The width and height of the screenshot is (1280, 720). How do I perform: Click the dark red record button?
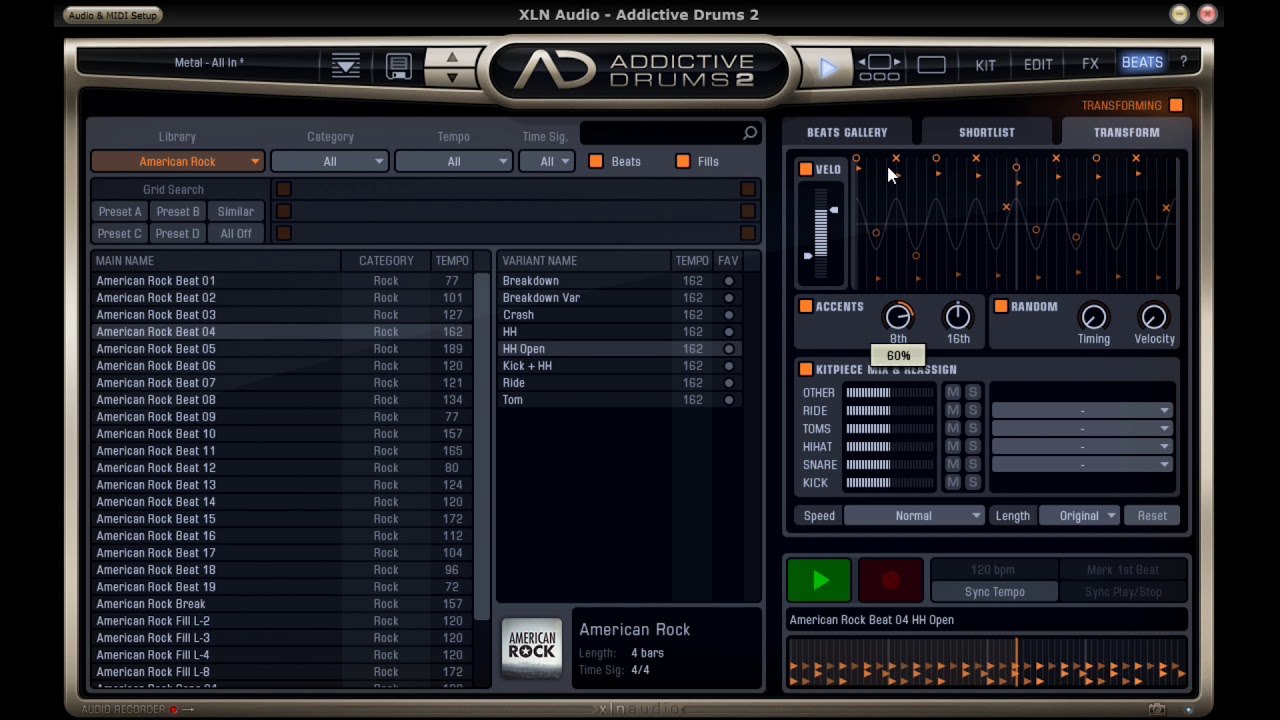pyautogui.click(x=891, y=580)
